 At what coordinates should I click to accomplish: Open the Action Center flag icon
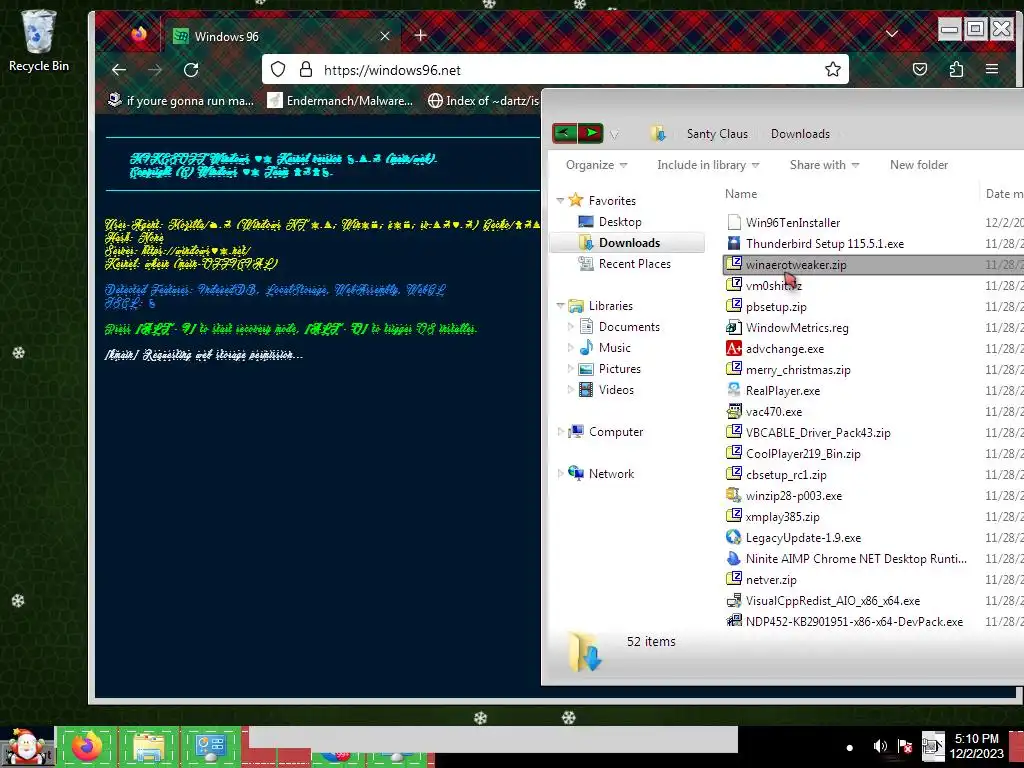(x=905, y=746)
